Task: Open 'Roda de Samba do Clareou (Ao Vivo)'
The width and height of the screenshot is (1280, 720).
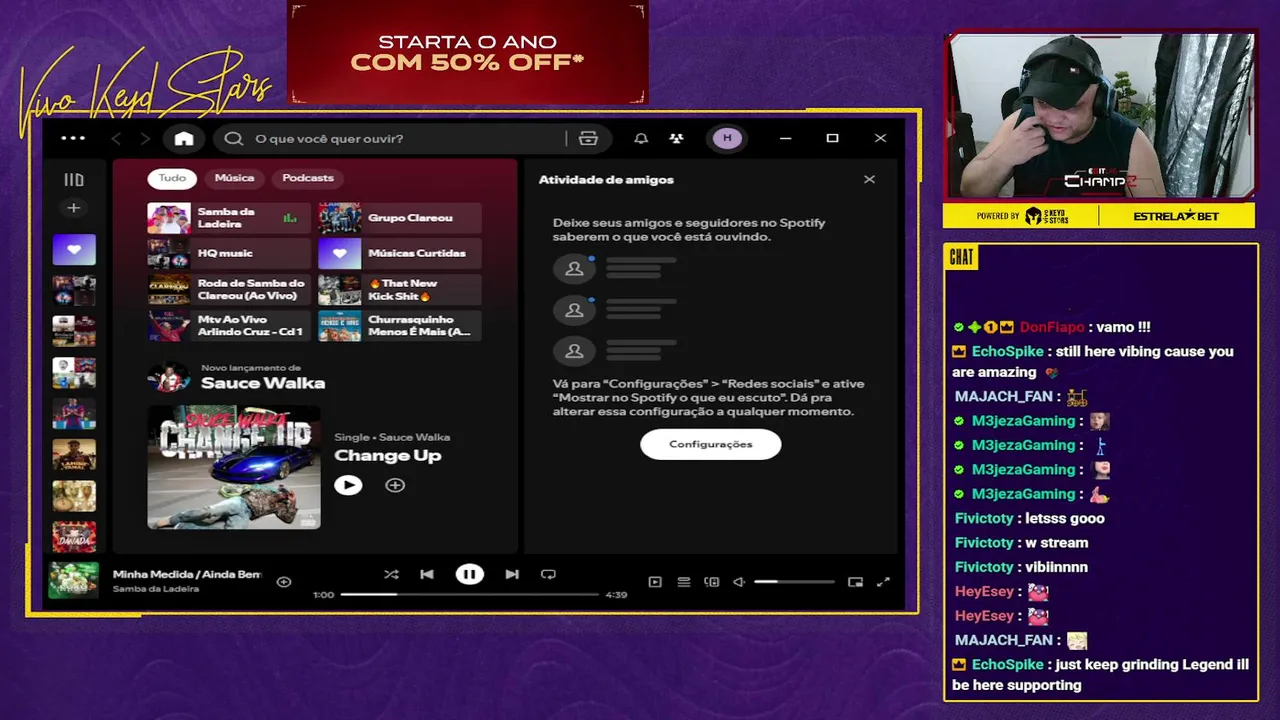Action: (x=229, y=290)
